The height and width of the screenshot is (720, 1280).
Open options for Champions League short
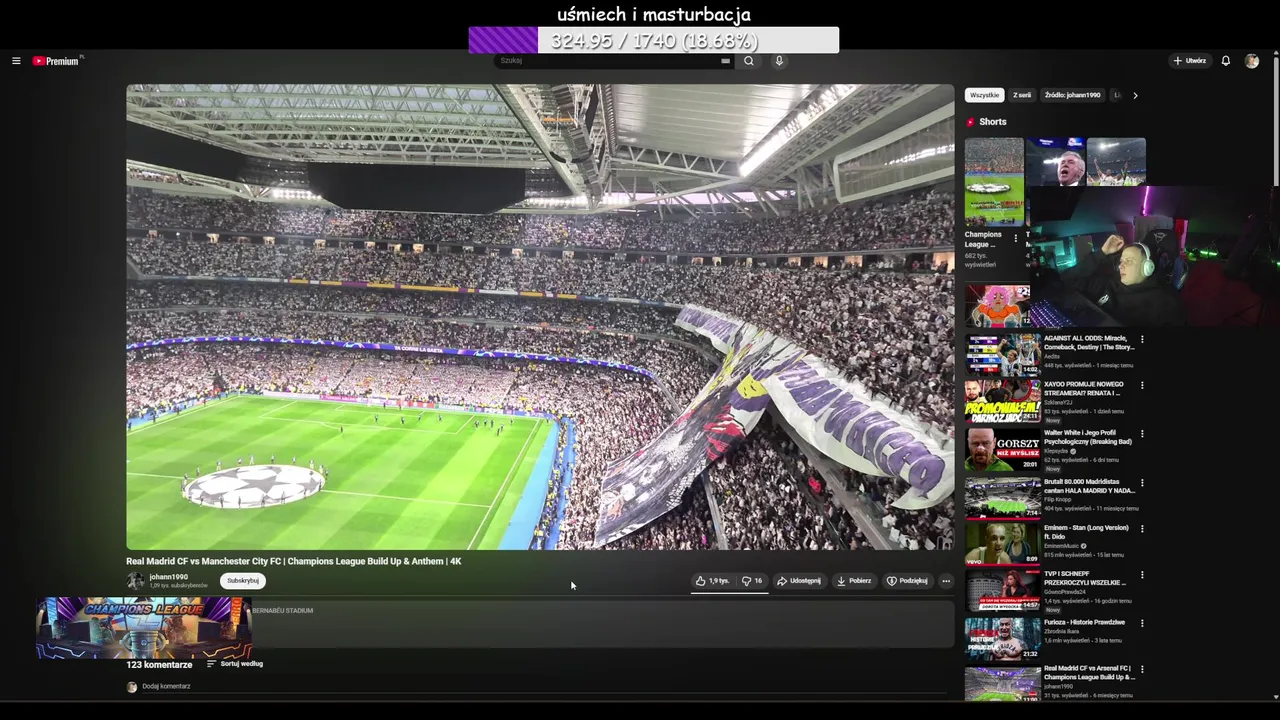point(1016,238)
